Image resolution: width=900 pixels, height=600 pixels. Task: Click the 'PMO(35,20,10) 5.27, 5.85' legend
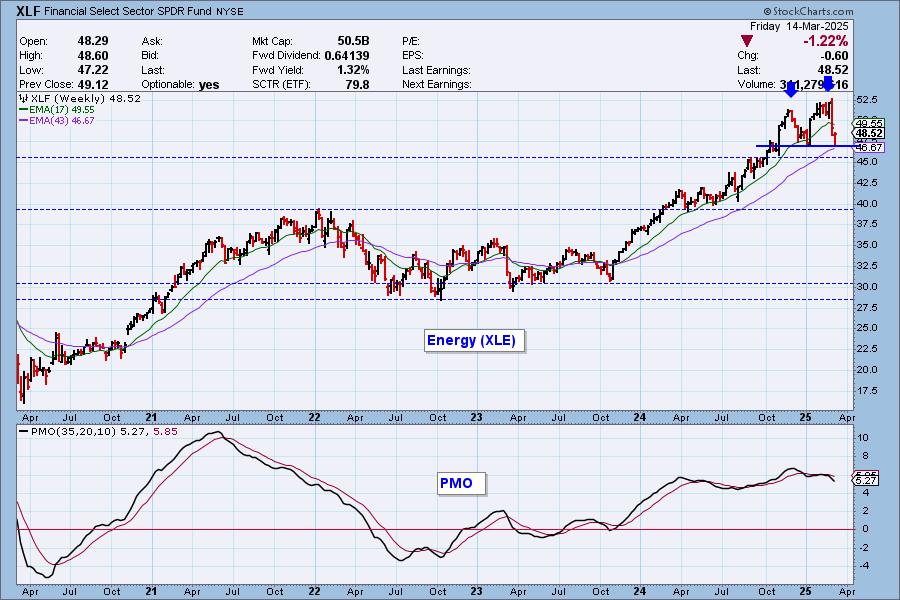click(x=99, y=431)
